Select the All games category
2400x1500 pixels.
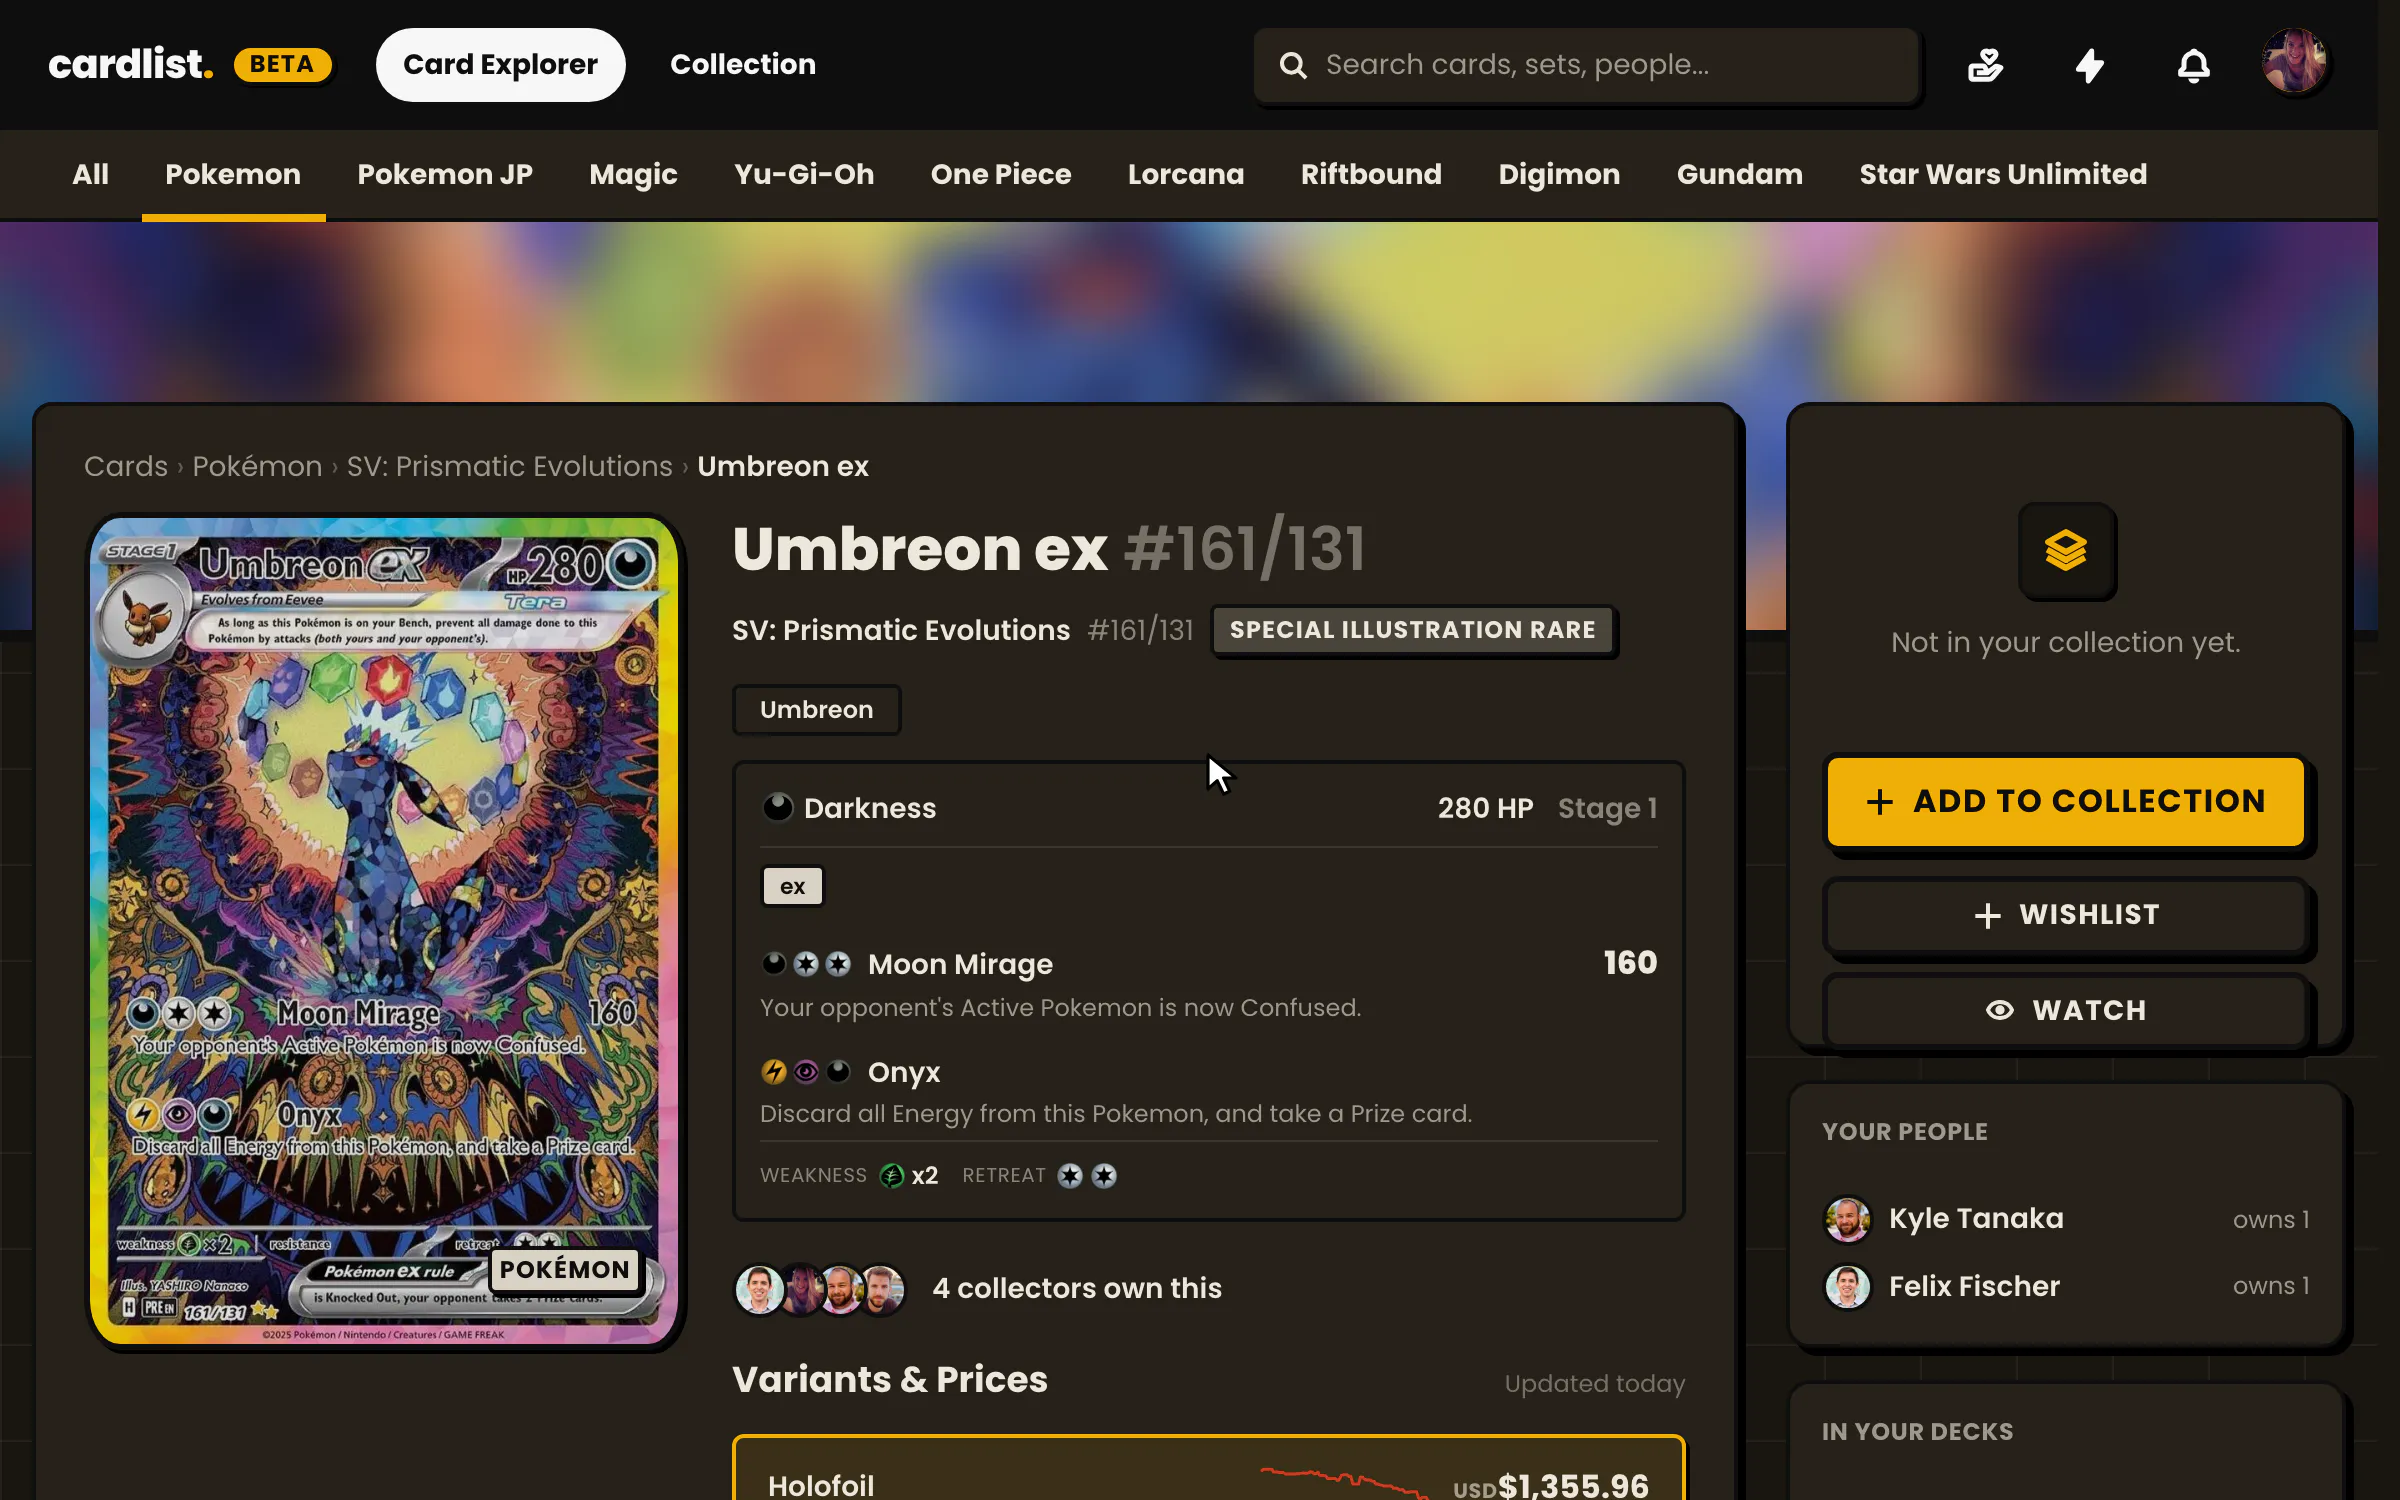90,174
